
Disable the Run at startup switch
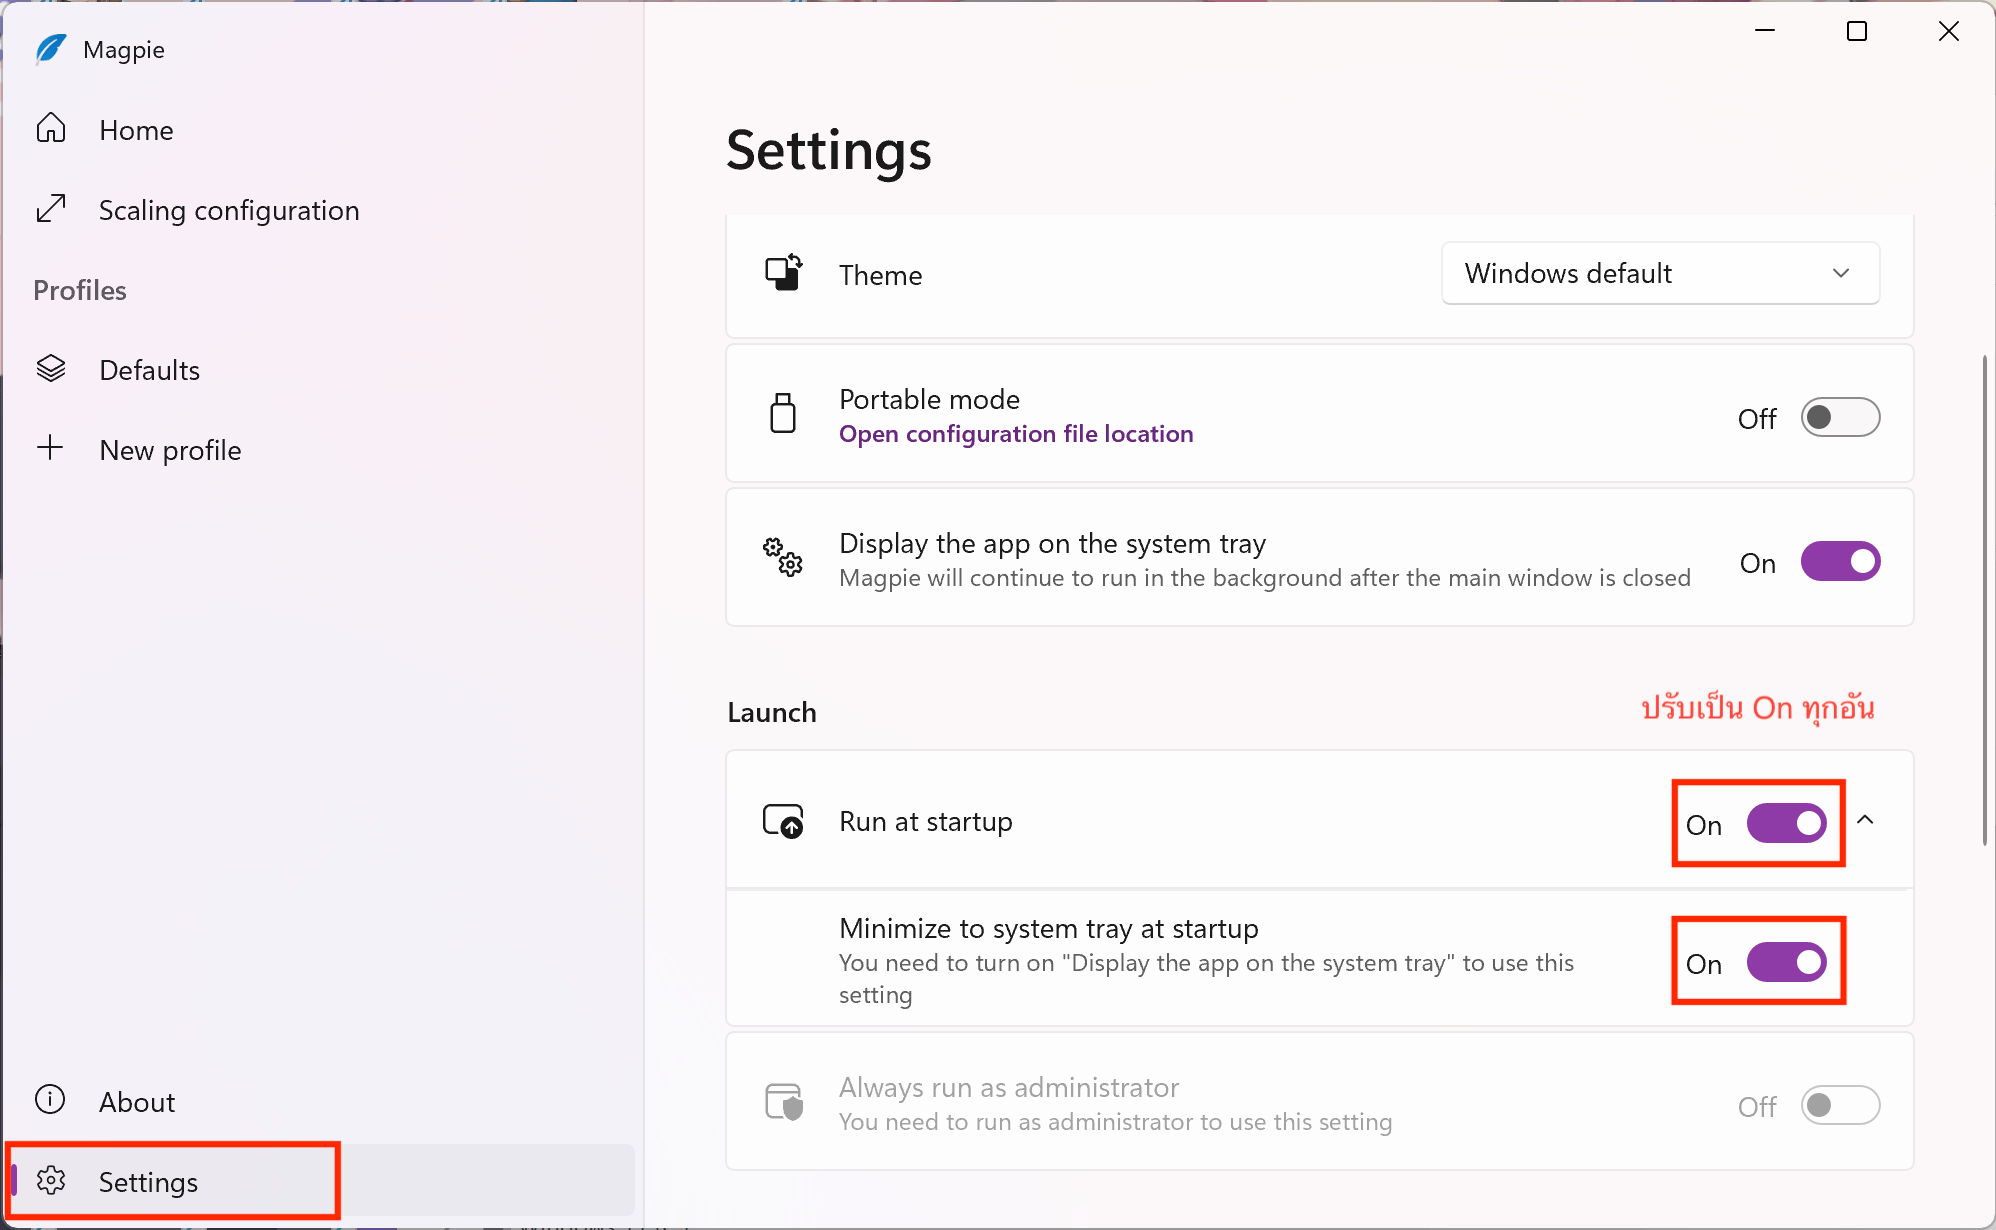click(x=1786, y=823)
